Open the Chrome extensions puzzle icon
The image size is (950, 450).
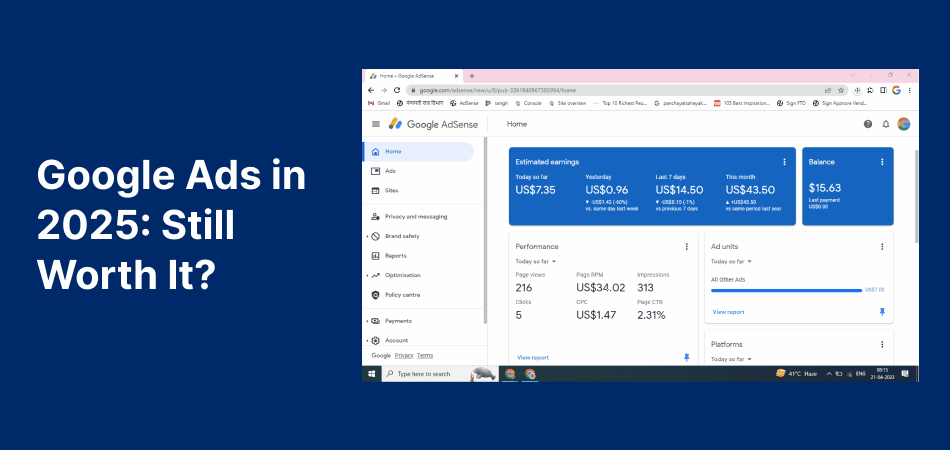pyautogui.click(x=871, y=90)
